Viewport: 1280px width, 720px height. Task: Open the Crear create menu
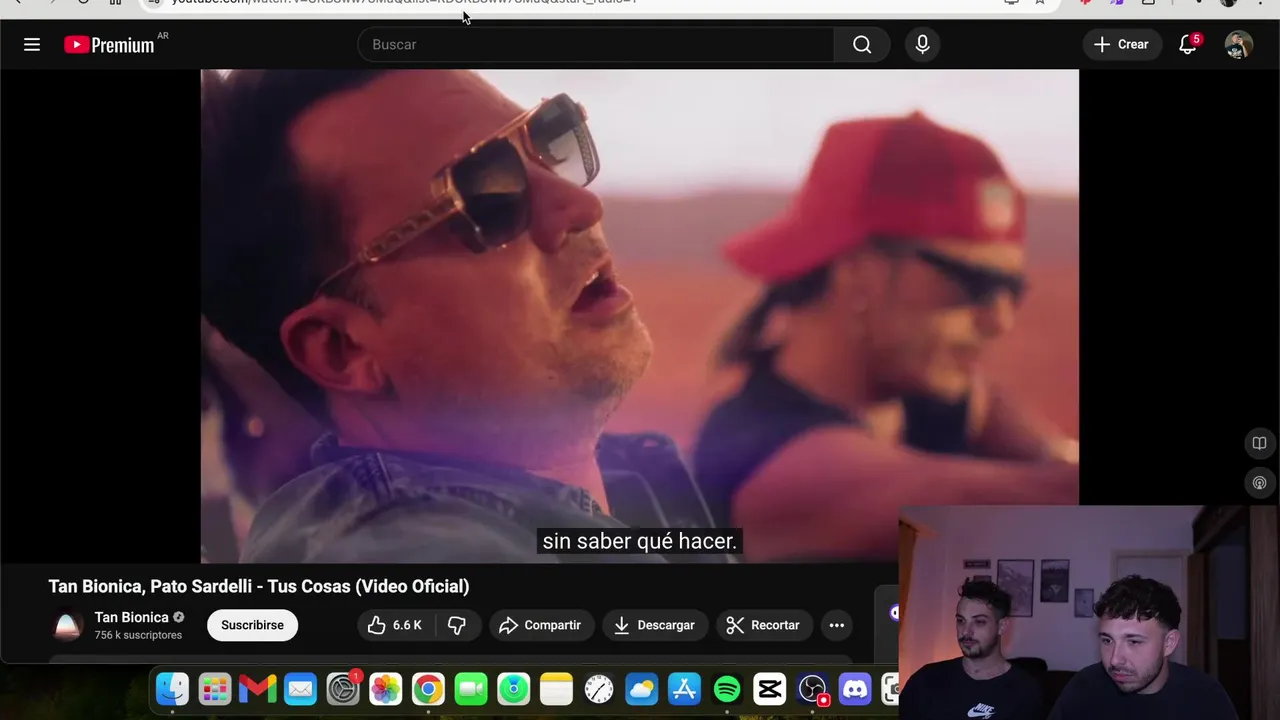(x=1121, y=44)
